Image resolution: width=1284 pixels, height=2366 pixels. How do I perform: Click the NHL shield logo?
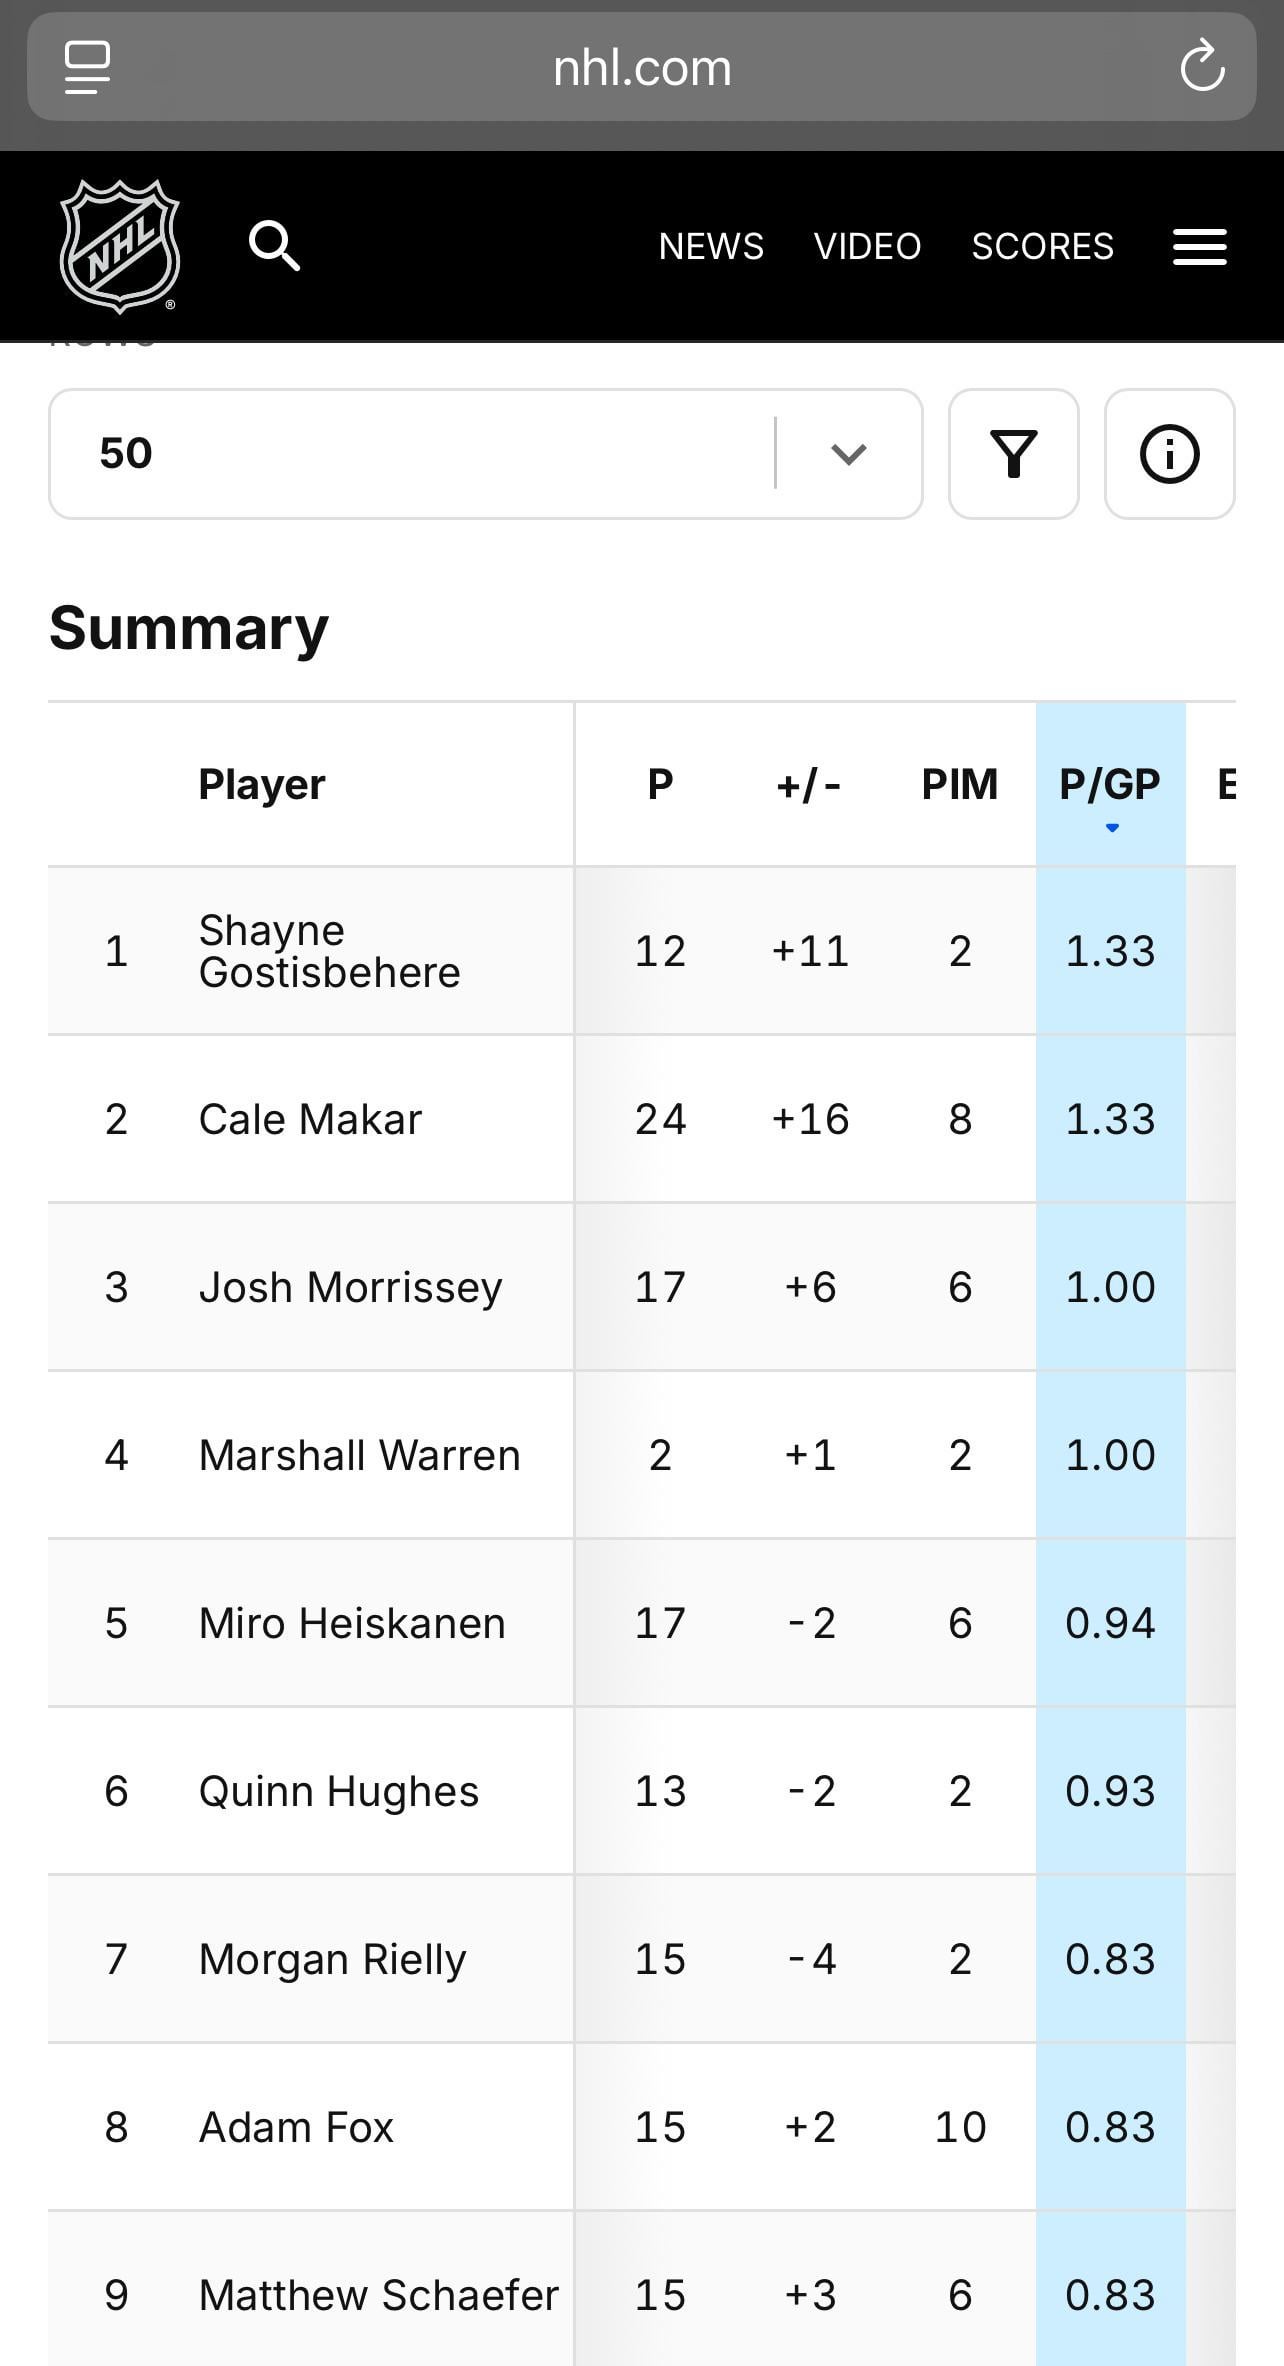(x=120, y=246)
